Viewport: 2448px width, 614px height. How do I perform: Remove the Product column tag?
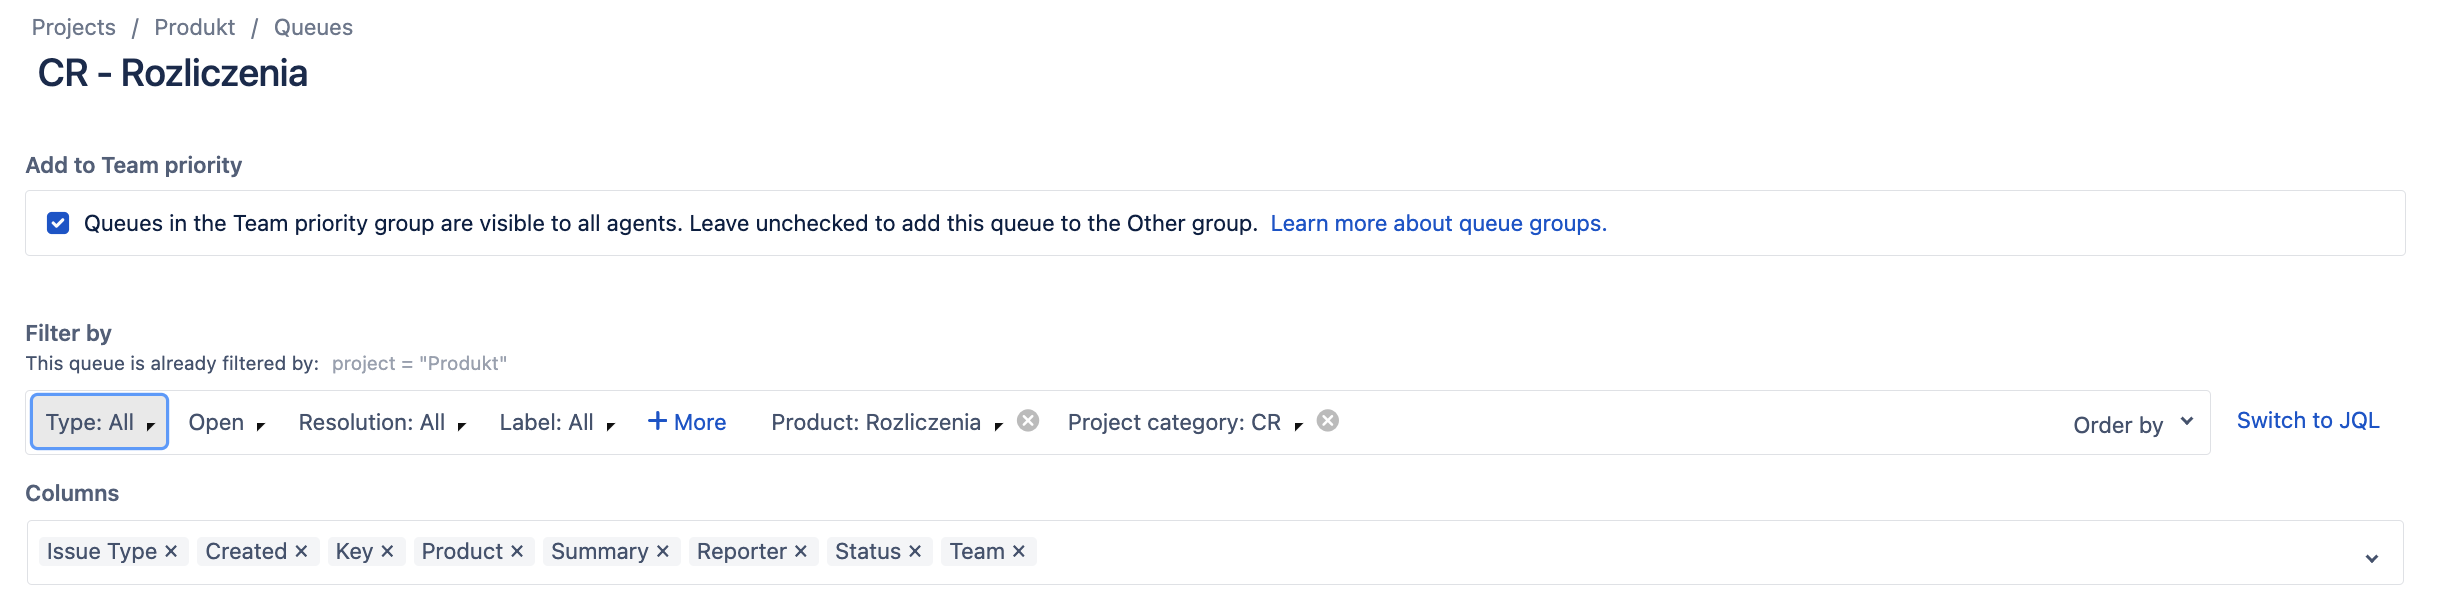(517, 551)
